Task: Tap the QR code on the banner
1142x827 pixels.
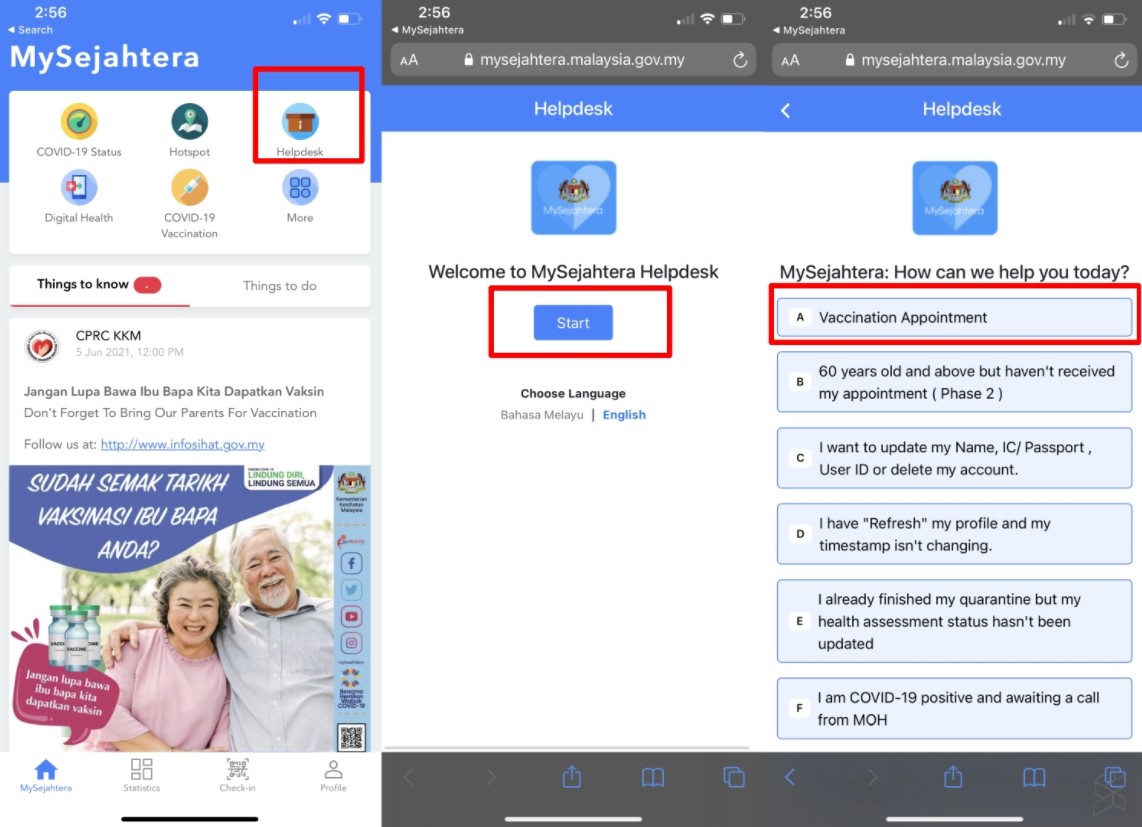Action: click(x=351, y=737)
